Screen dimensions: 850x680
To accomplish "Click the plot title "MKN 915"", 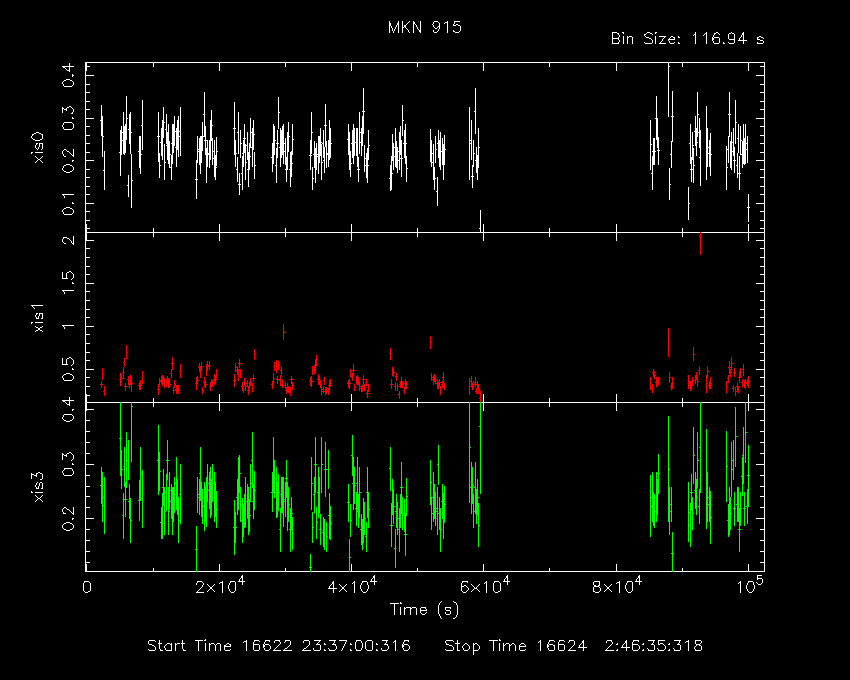I will point(424,27).
